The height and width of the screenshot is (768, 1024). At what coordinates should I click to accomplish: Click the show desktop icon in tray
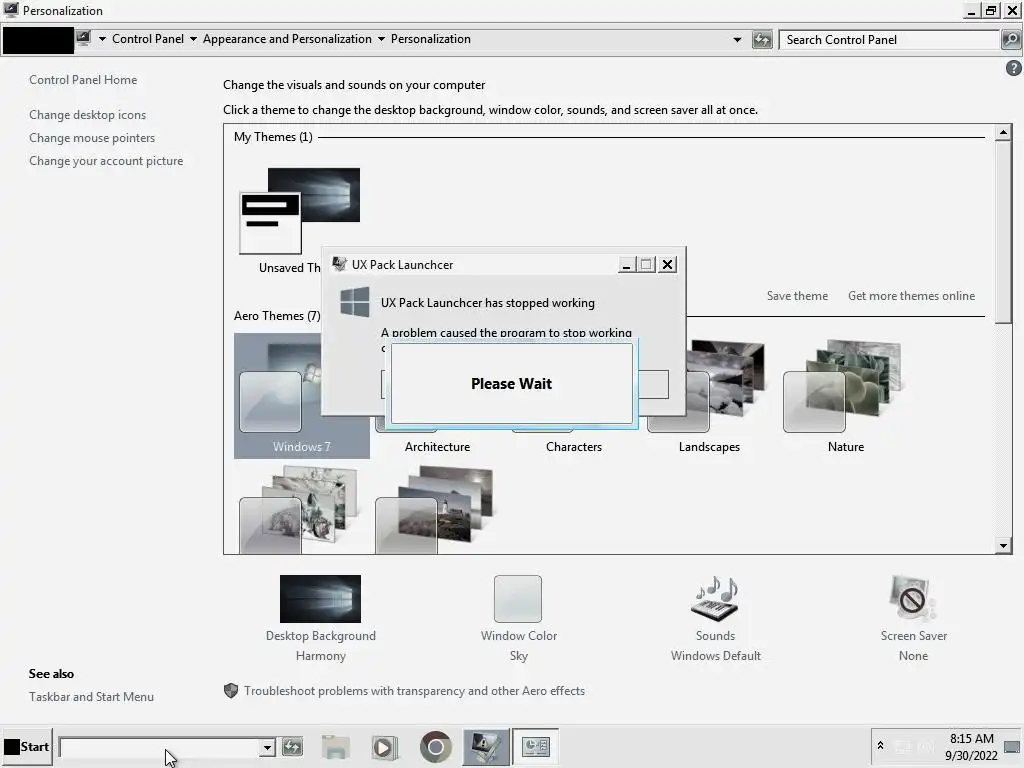[x=1012, y=746]
